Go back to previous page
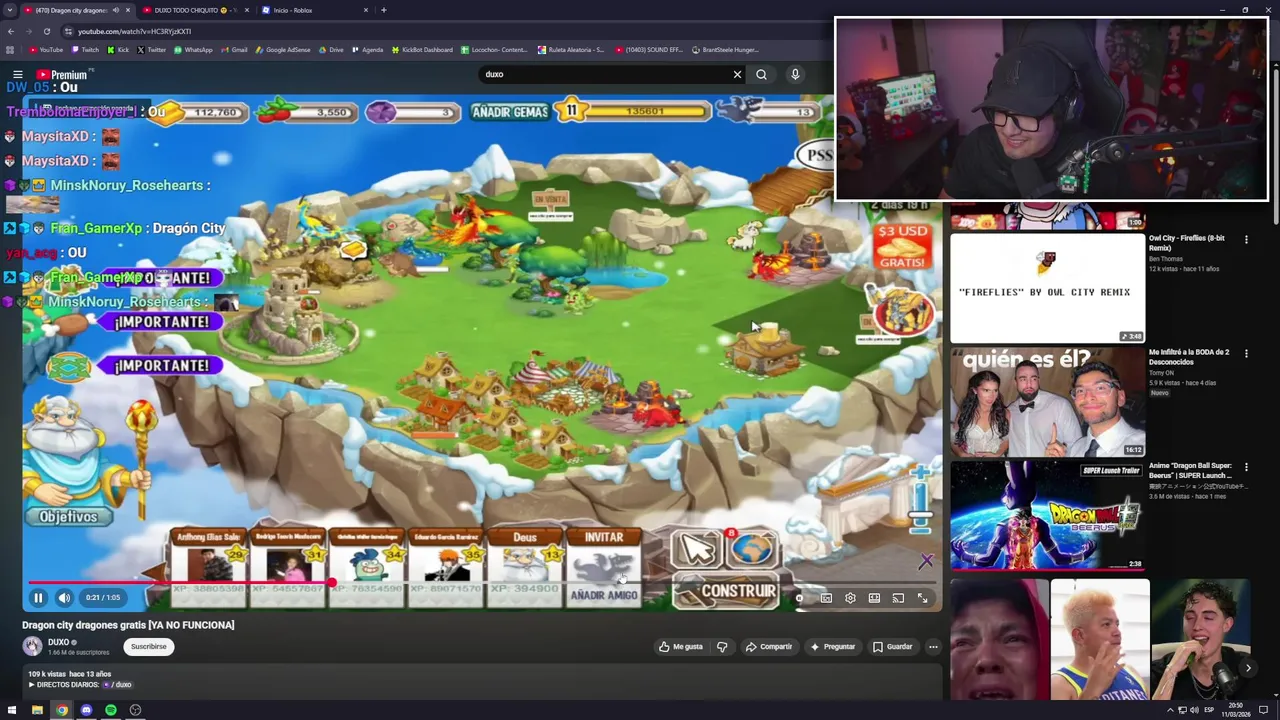The image size is (1280, 720). point(10,31)
